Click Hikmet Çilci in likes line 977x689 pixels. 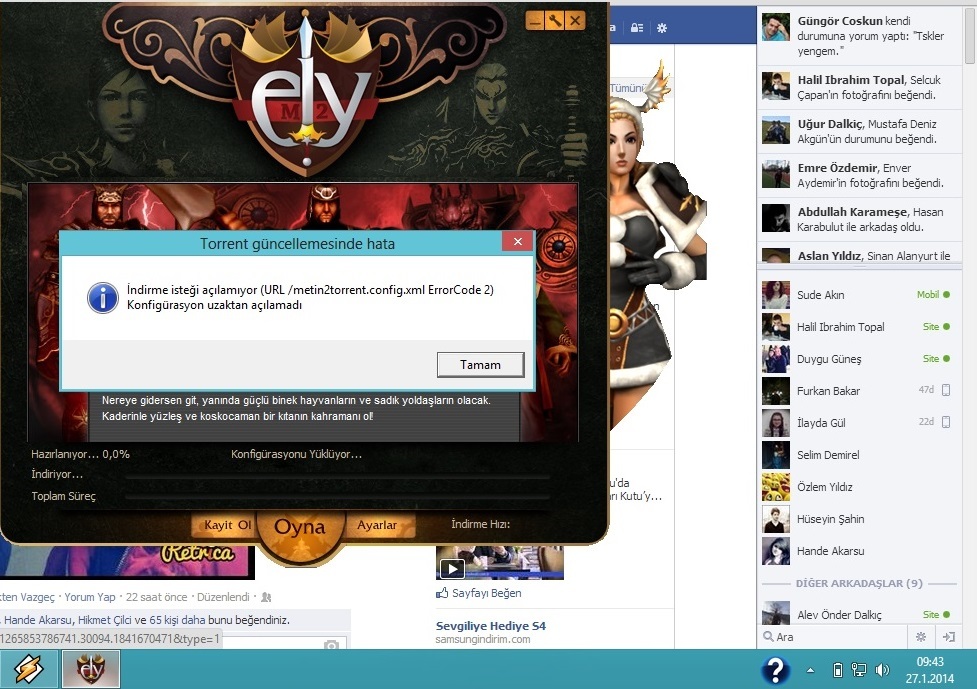(105, 620)
